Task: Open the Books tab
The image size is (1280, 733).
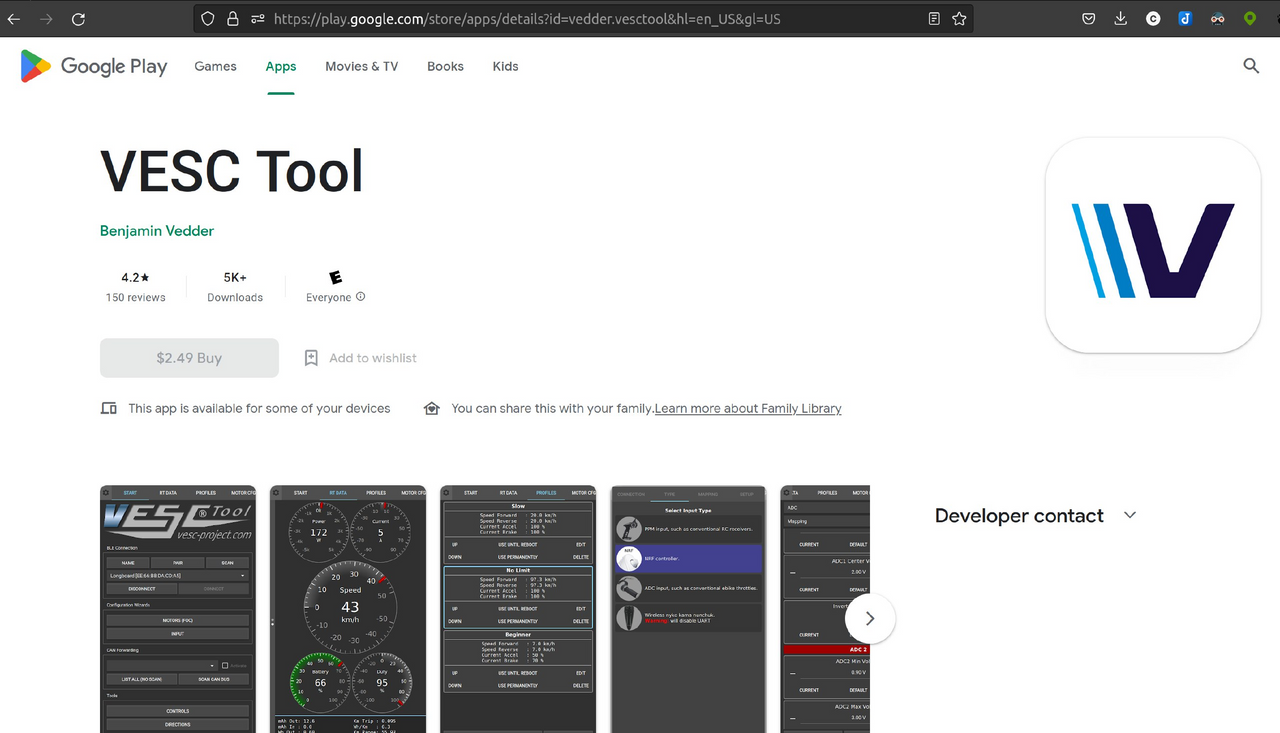Action: tap(445, 66)
